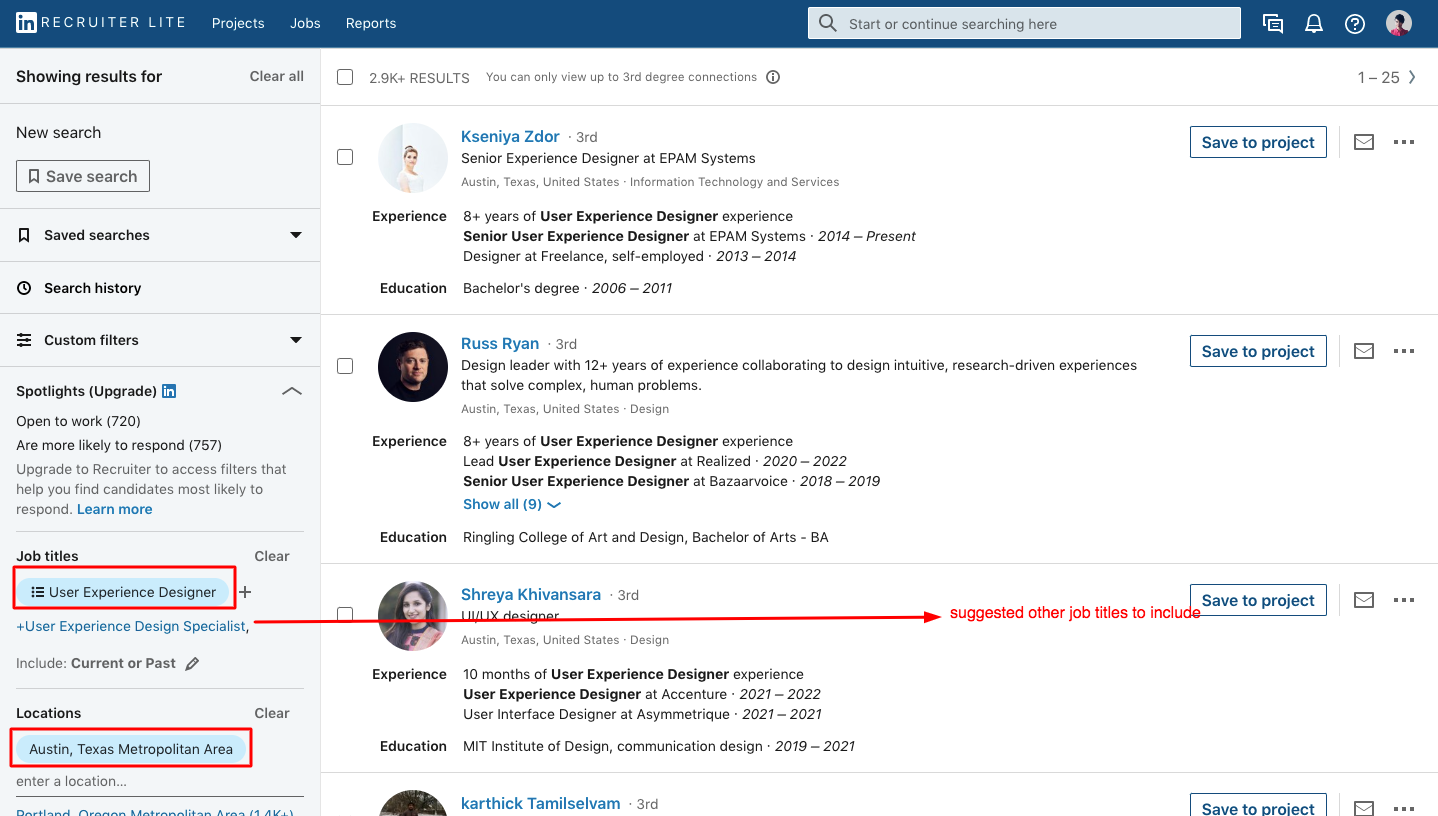The width and height of the screenshot is (1438, 816).
Task: Click Shreya Khivansara's profile photo
Action: [413, 616]
